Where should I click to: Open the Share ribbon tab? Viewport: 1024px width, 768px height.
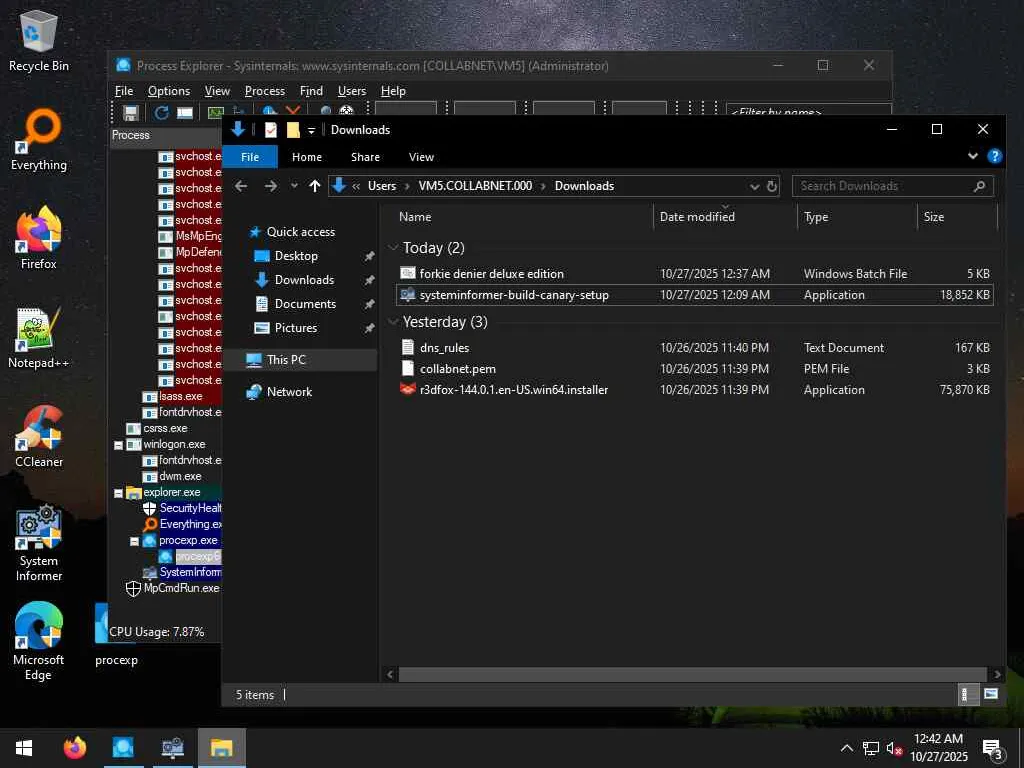(365, 157)
